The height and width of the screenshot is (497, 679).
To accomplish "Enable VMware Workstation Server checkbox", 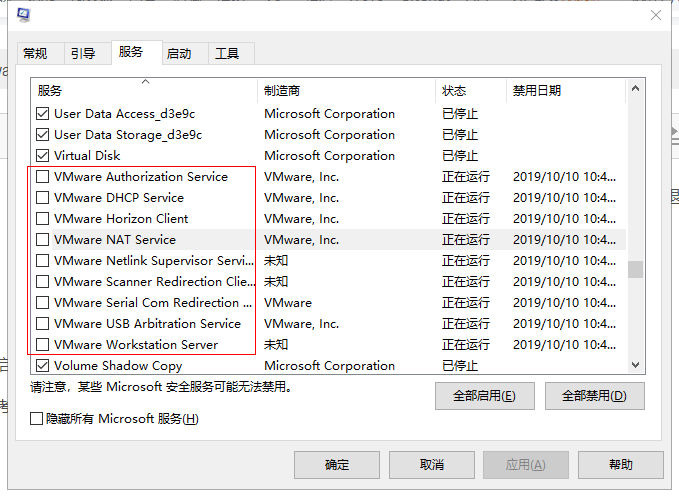I will pos(42,345).
